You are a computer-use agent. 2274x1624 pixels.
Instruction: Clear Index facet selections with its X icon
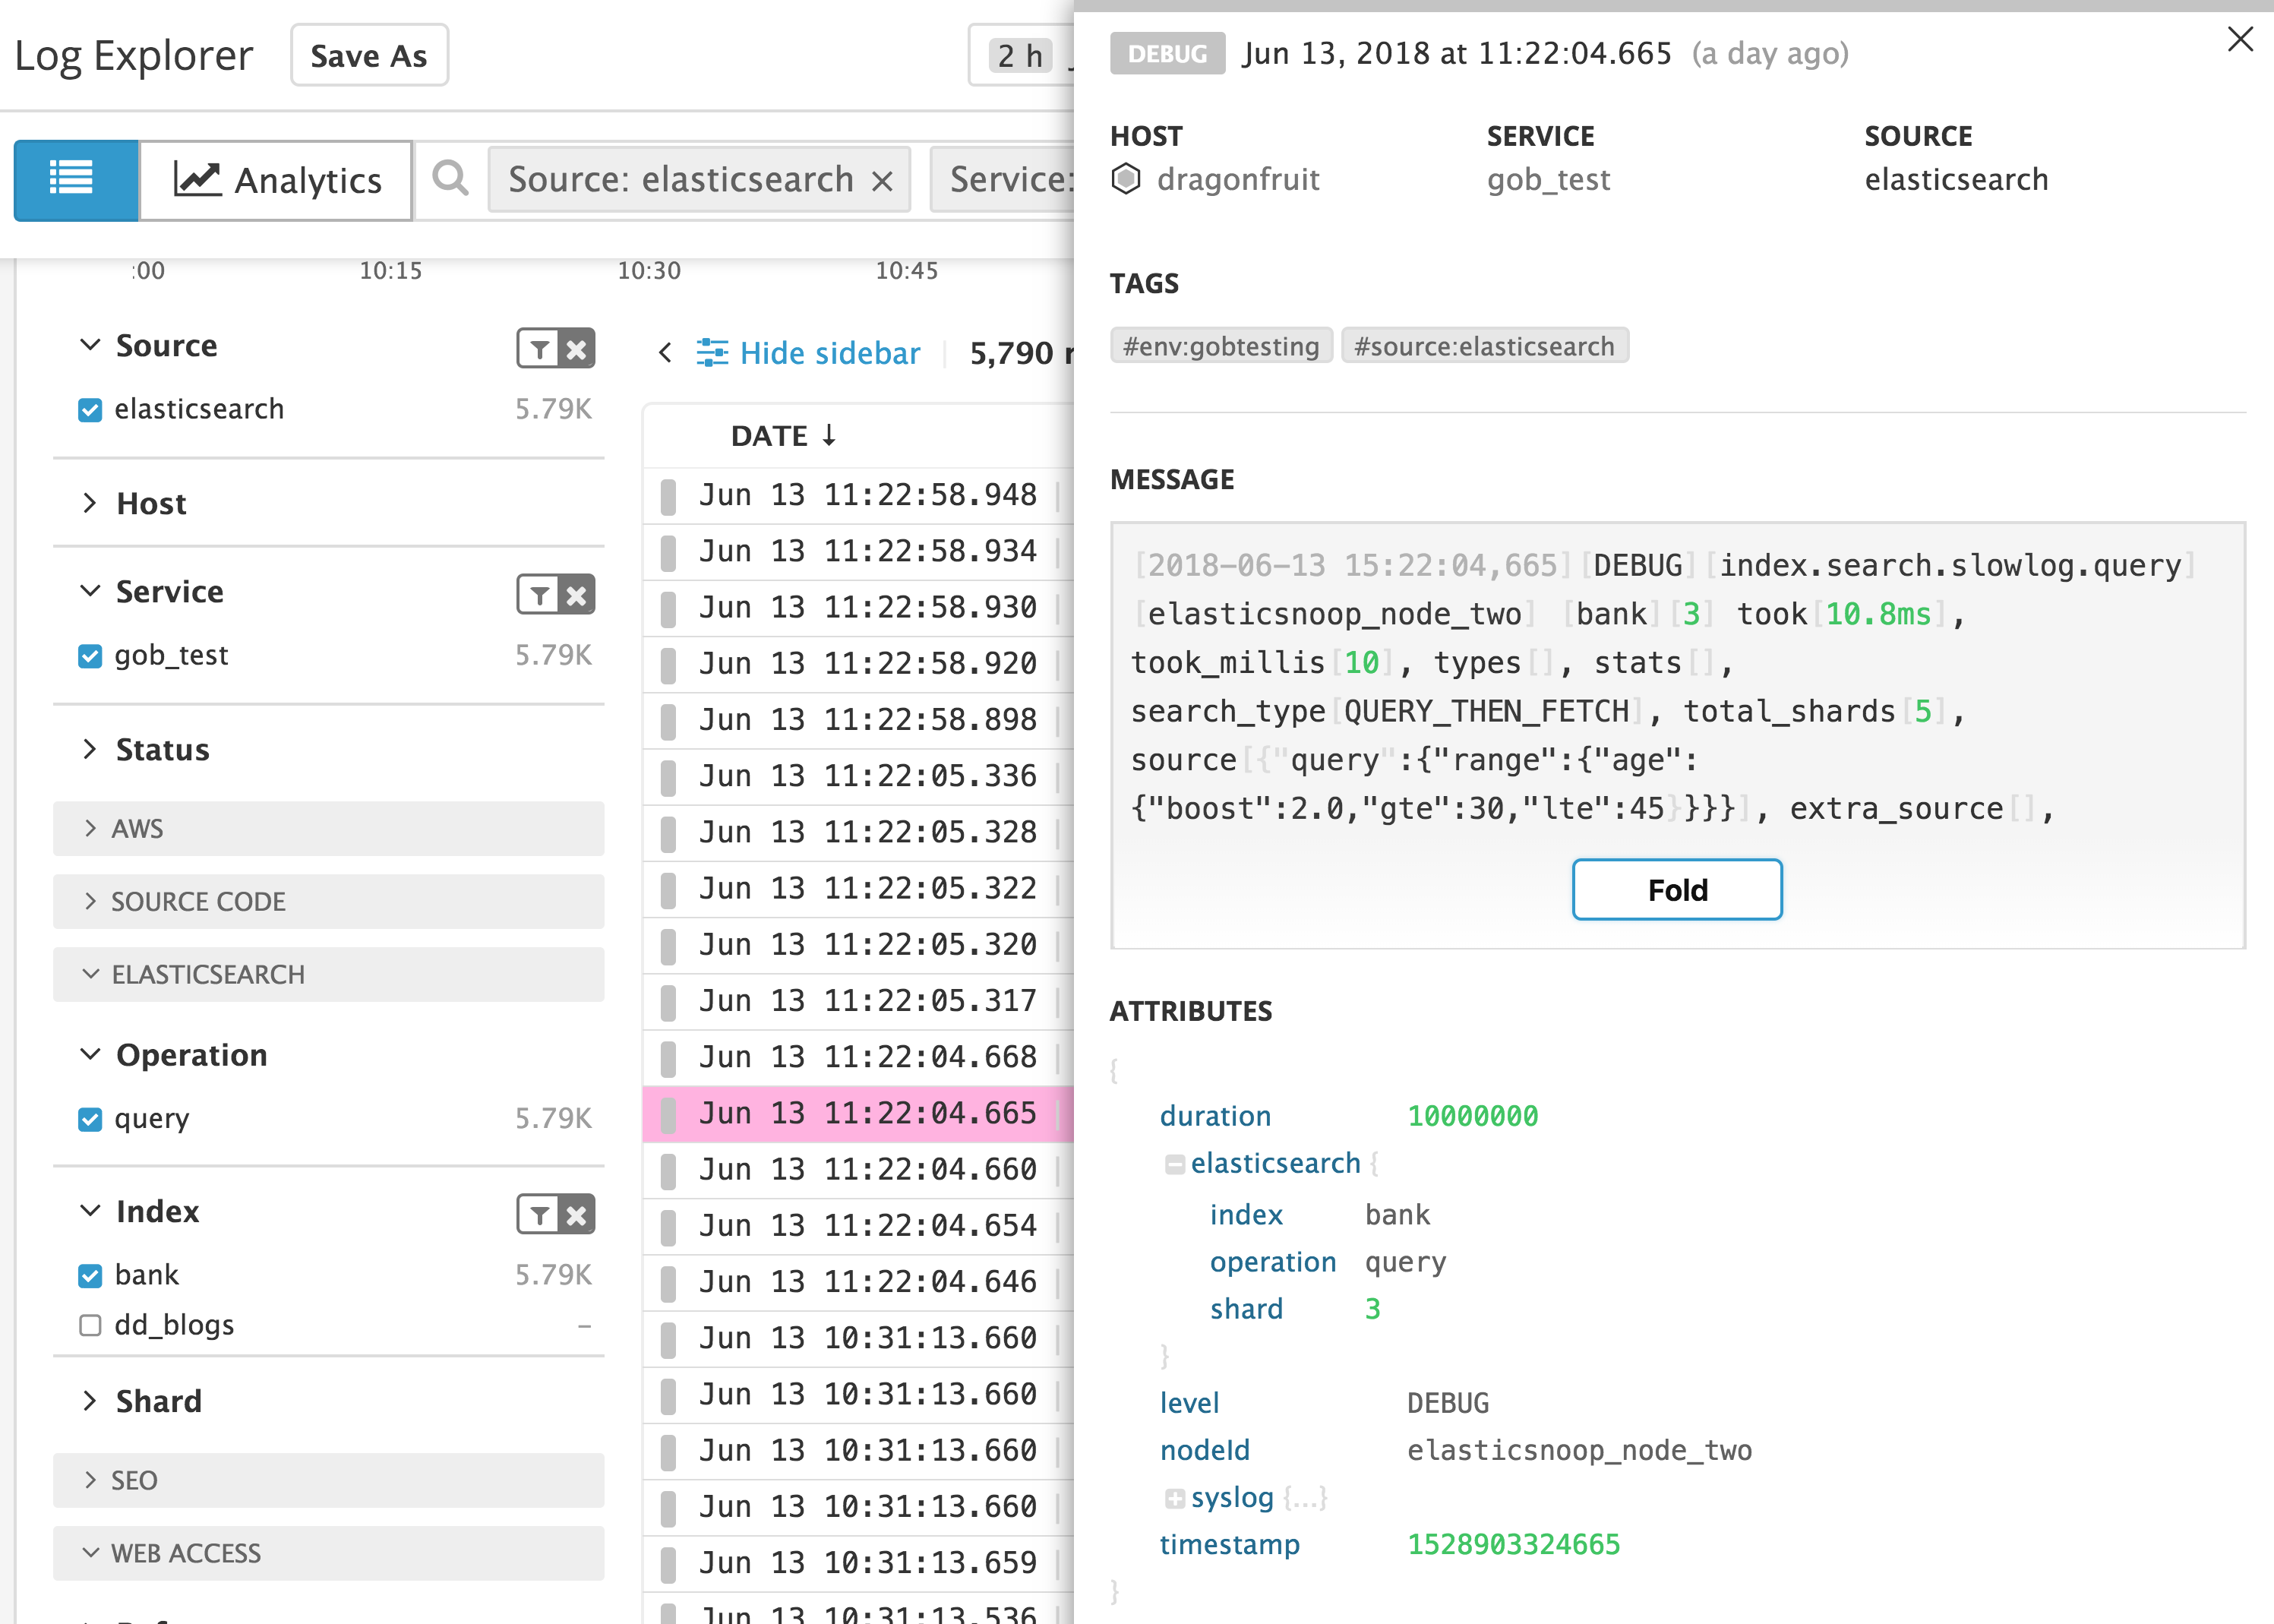tap(576, 1214)
